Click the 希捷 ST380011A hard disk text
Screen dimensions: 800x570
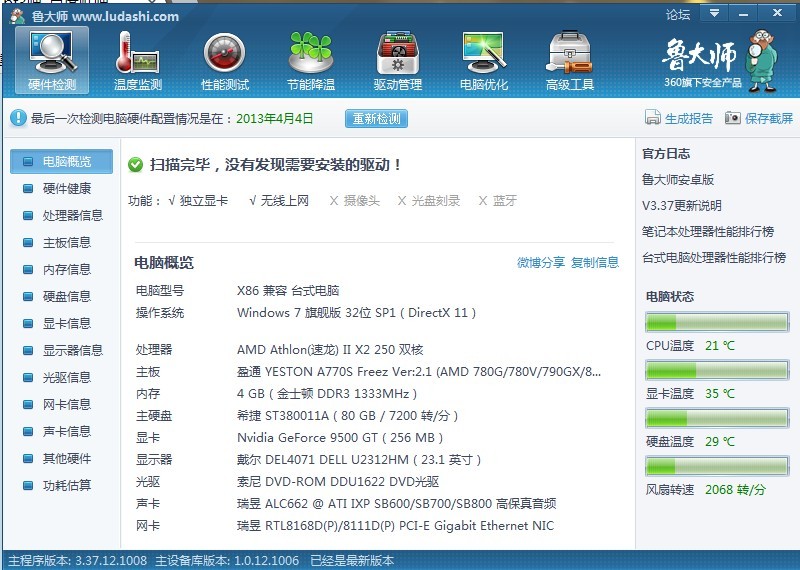(347, 415)
